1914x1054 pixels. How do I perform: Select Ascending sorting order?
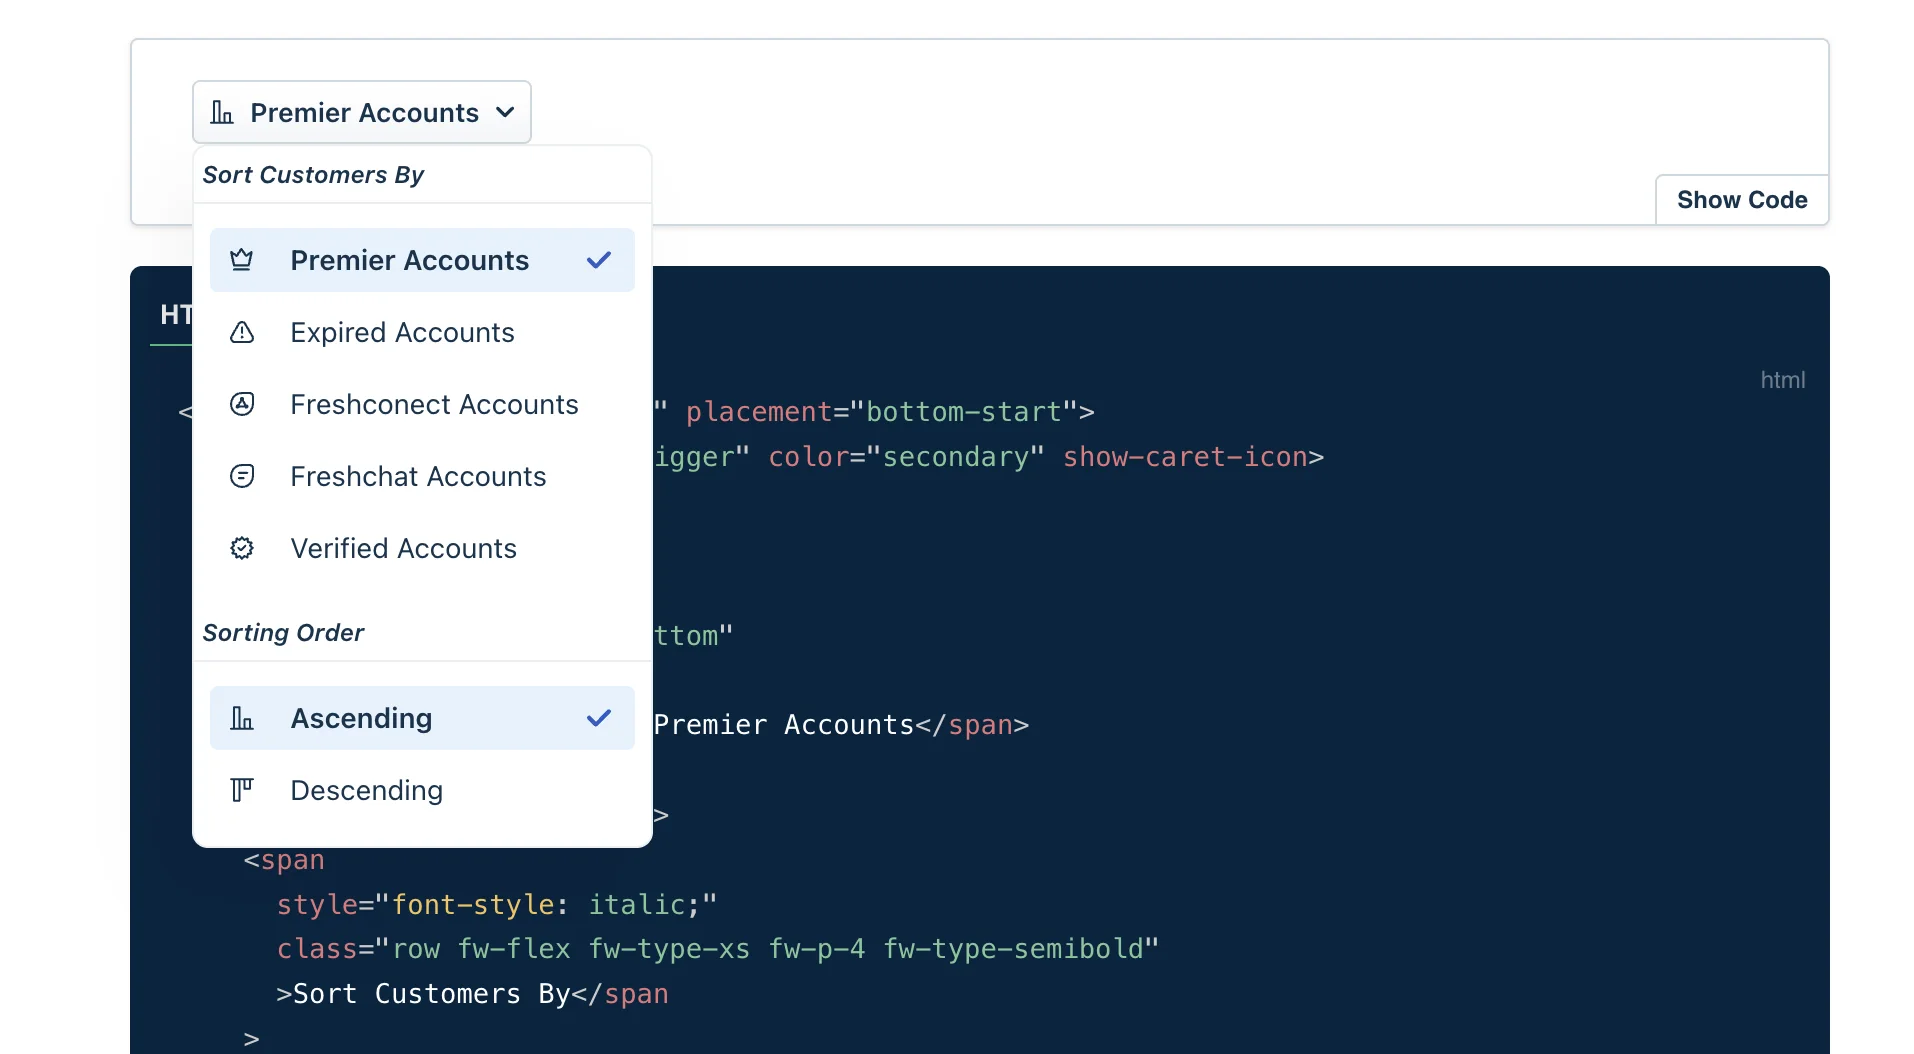(x=422, y=718)
